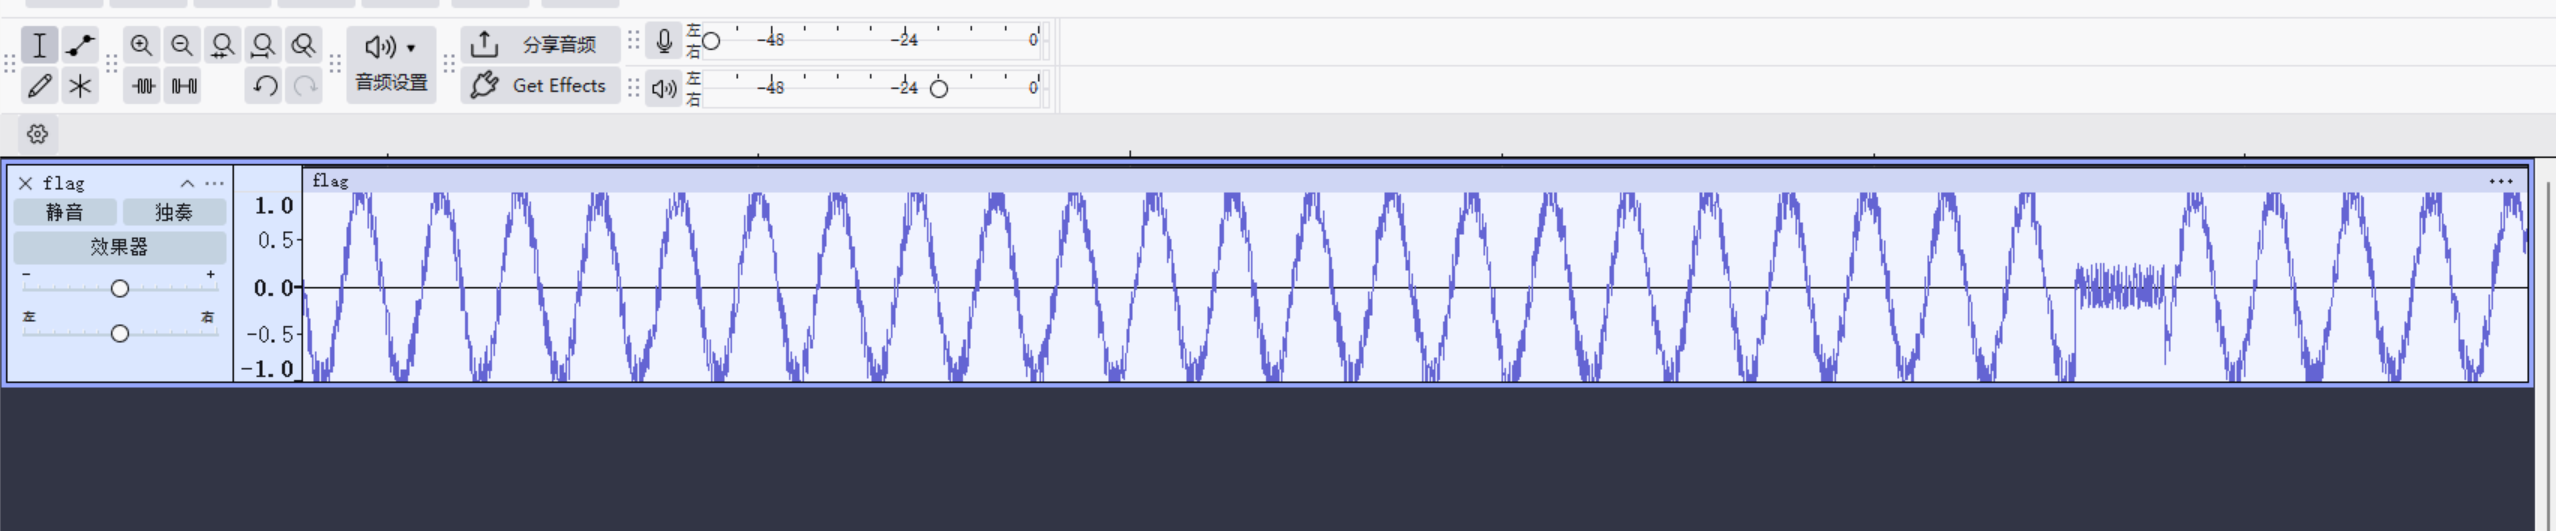Mute the flag track with 静音
This screenshot has width=2556, height=531.
[x=65, y=212]
